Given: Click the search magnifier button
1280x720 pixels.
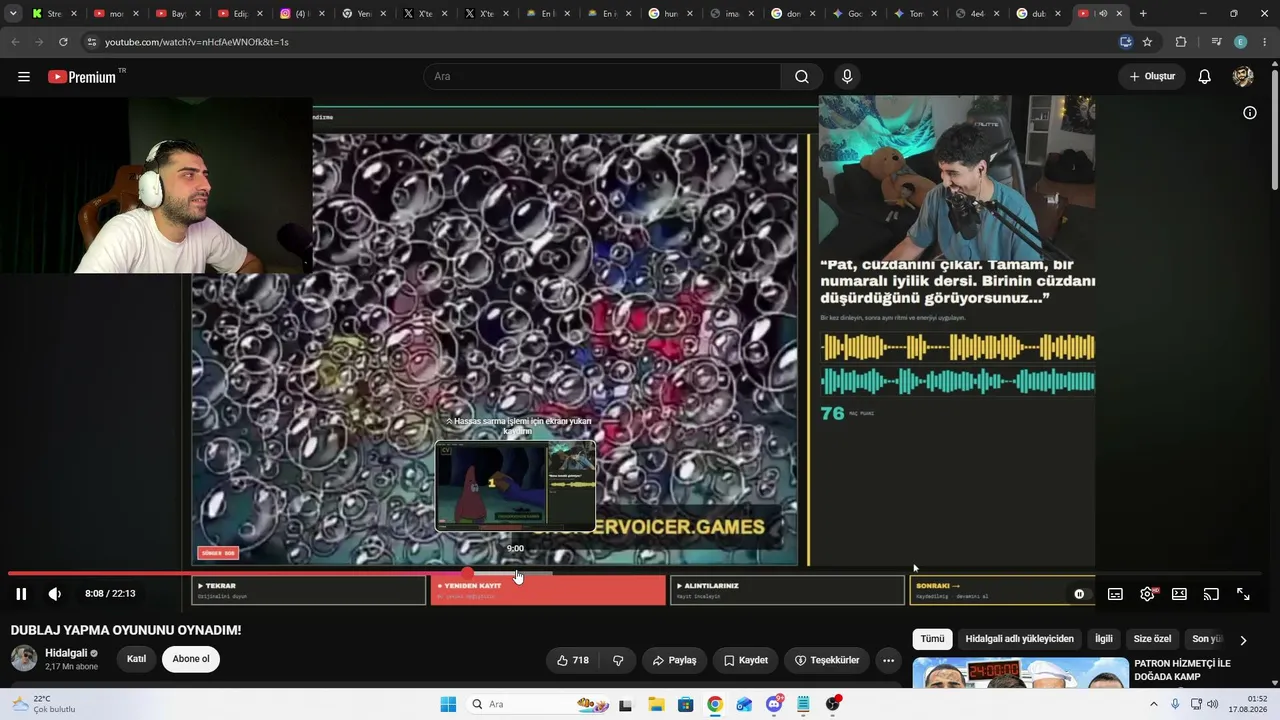Looking at the screenshot, I should coord(802,77).
